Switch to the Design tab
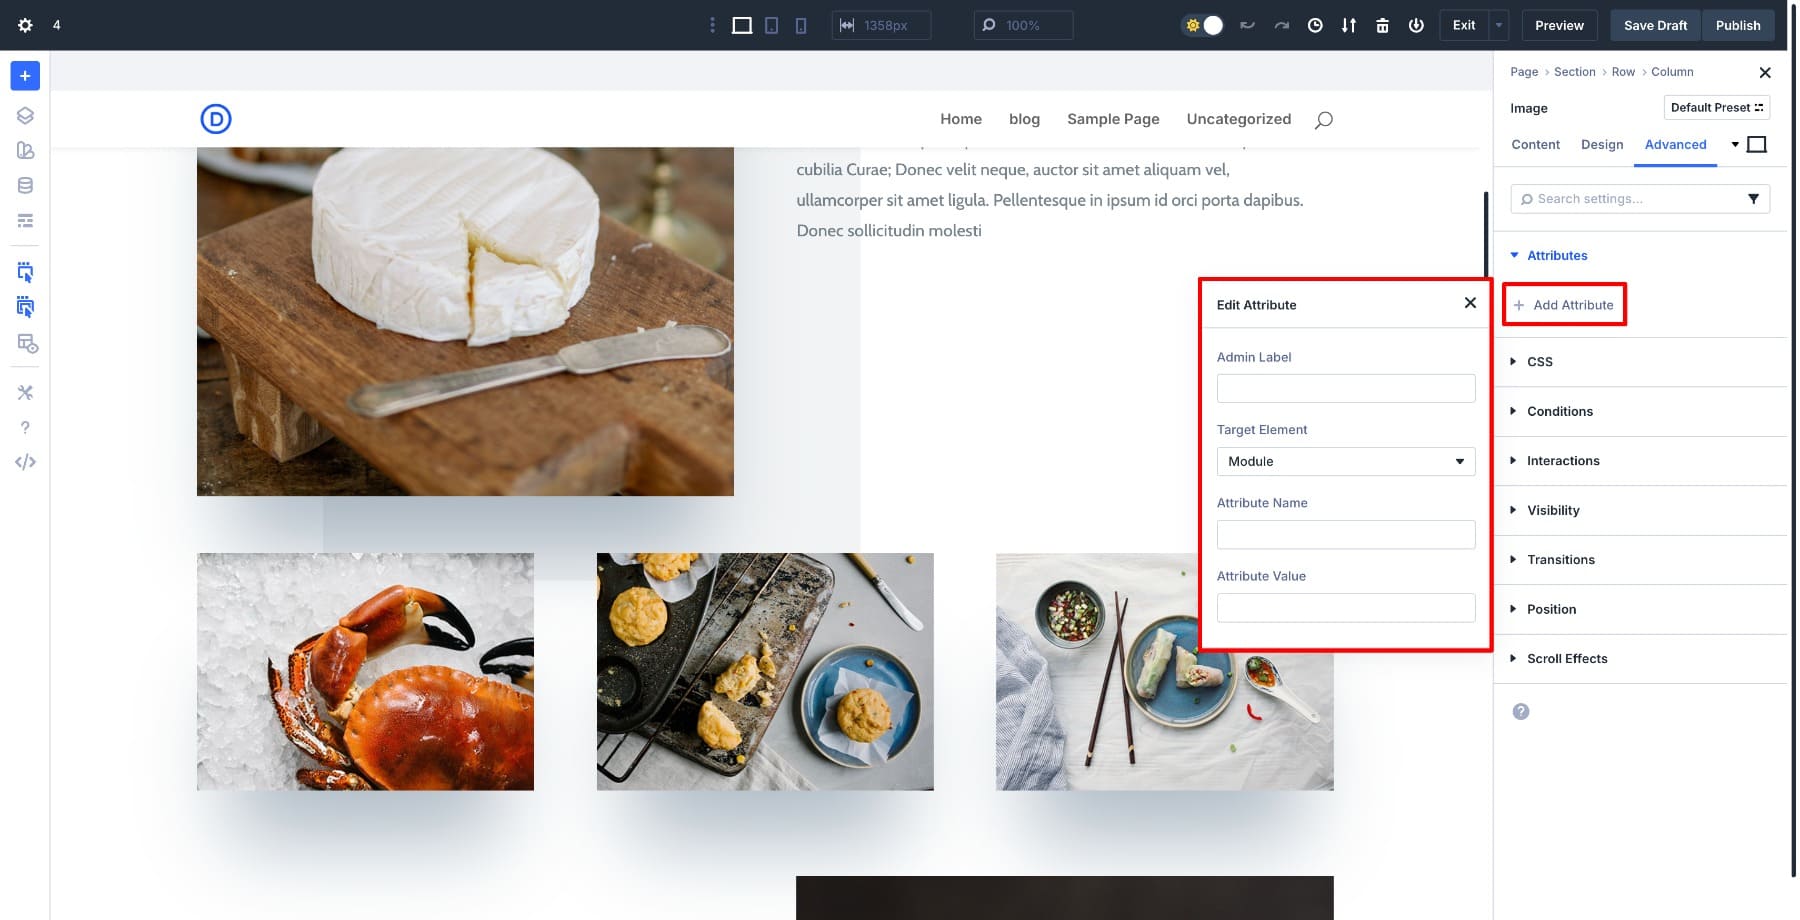 pos(1601,145)
